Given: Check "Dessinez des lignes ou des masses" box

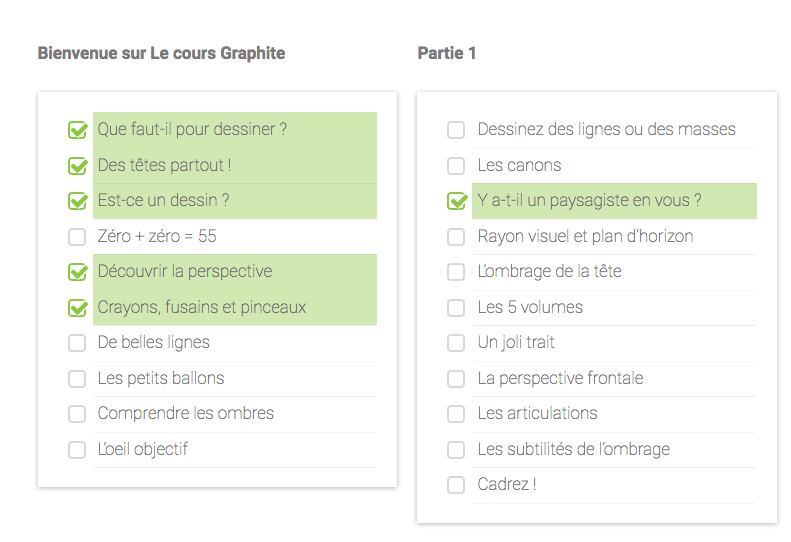Looking at the screenshot, I should coord(456,130).
